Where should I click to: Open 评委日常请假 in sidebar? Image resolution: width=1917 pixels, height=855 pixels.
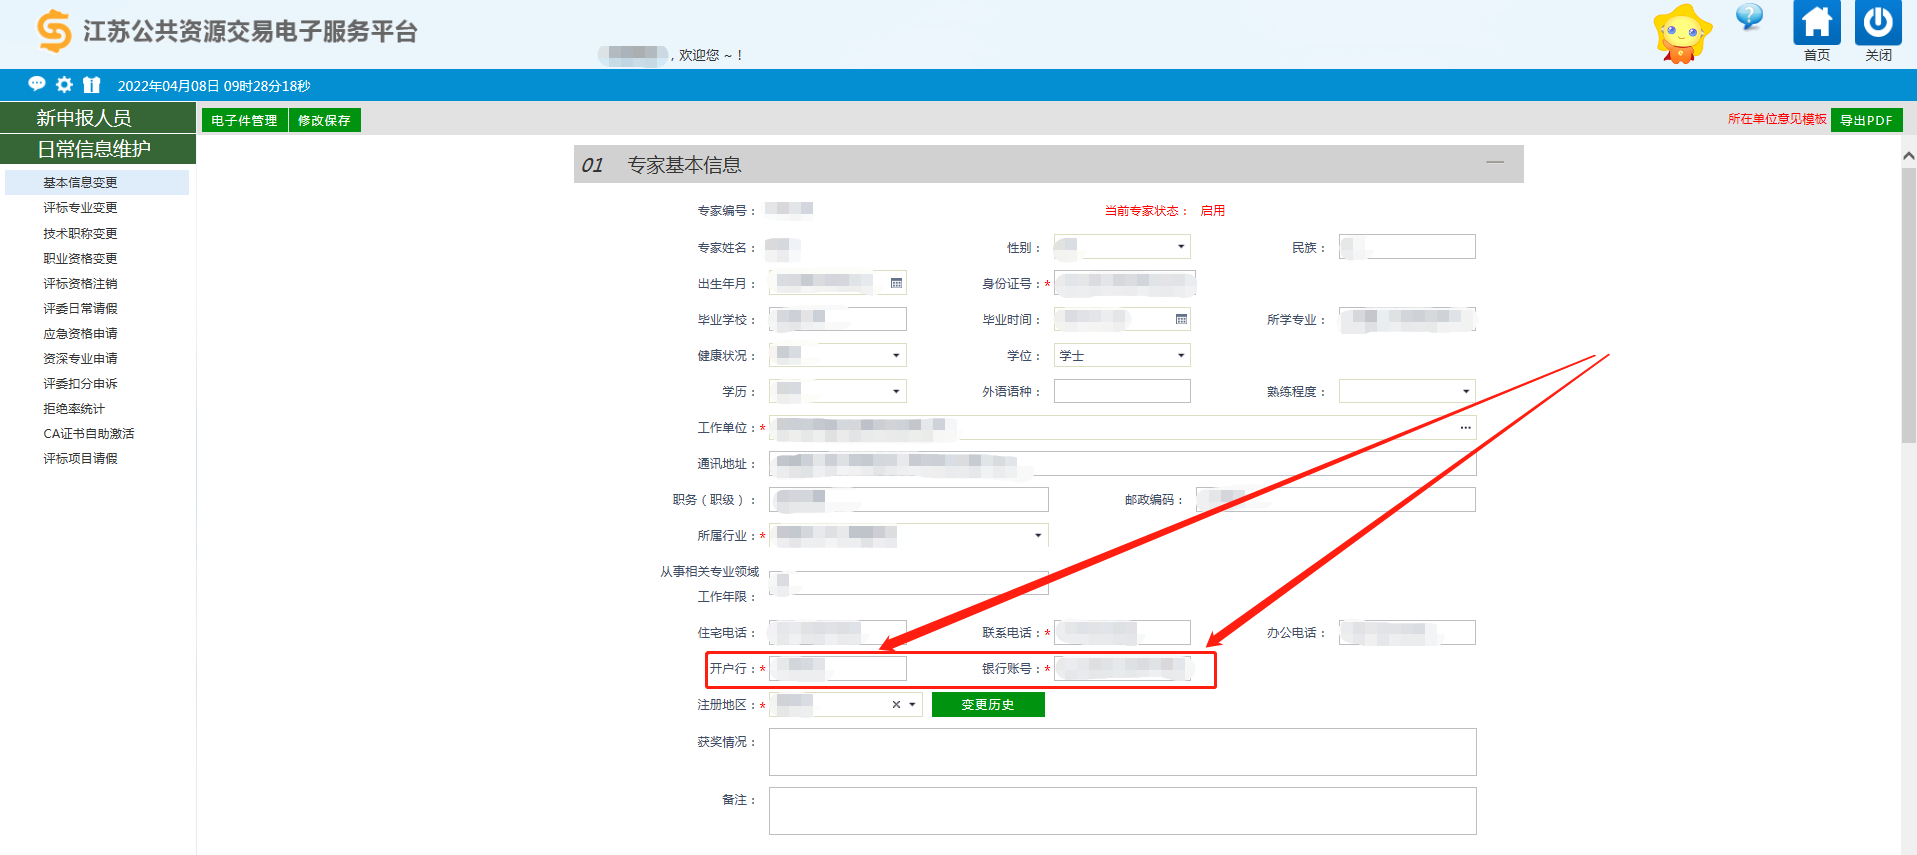(80, 308)
